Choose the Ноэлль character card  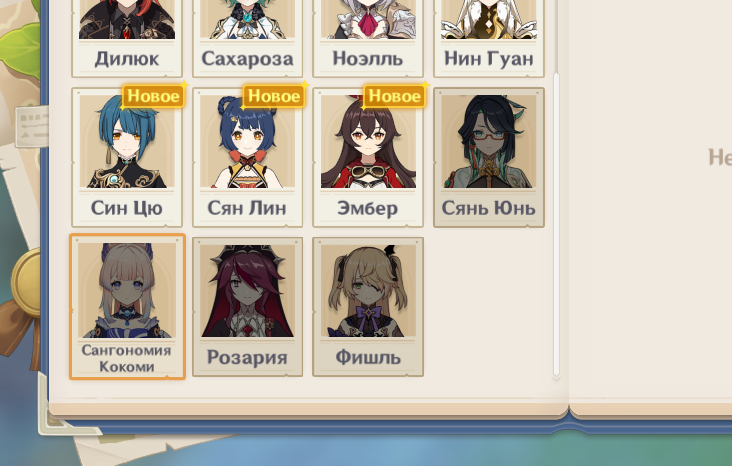pos(368,38)
